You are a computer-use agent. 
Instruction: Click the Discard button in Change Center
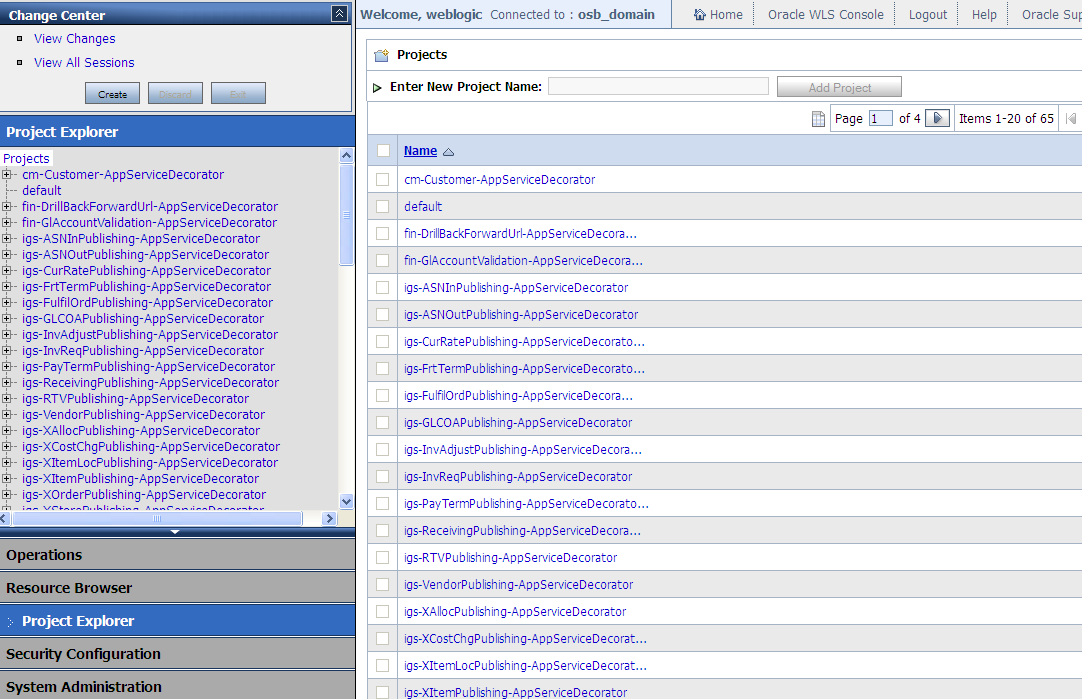[x=175, y=94]
